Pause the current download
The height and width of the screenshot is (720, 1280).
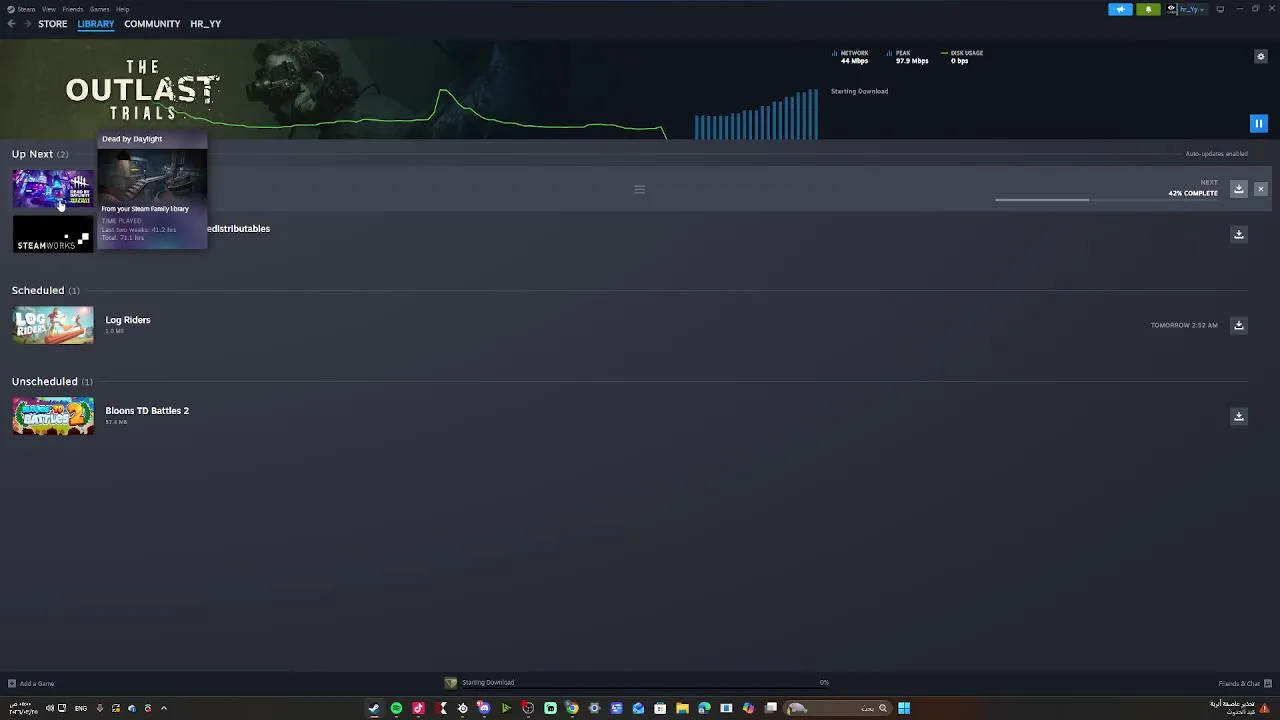[1259, 124]
